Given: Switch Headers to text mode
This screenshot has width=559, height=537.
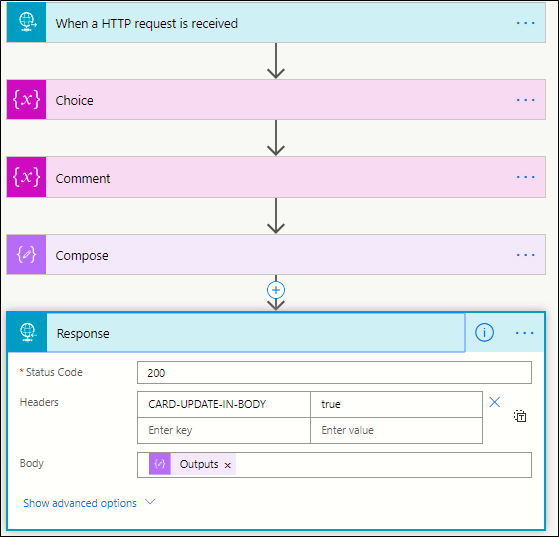Looking at the screenshot, I should [520, 416].
